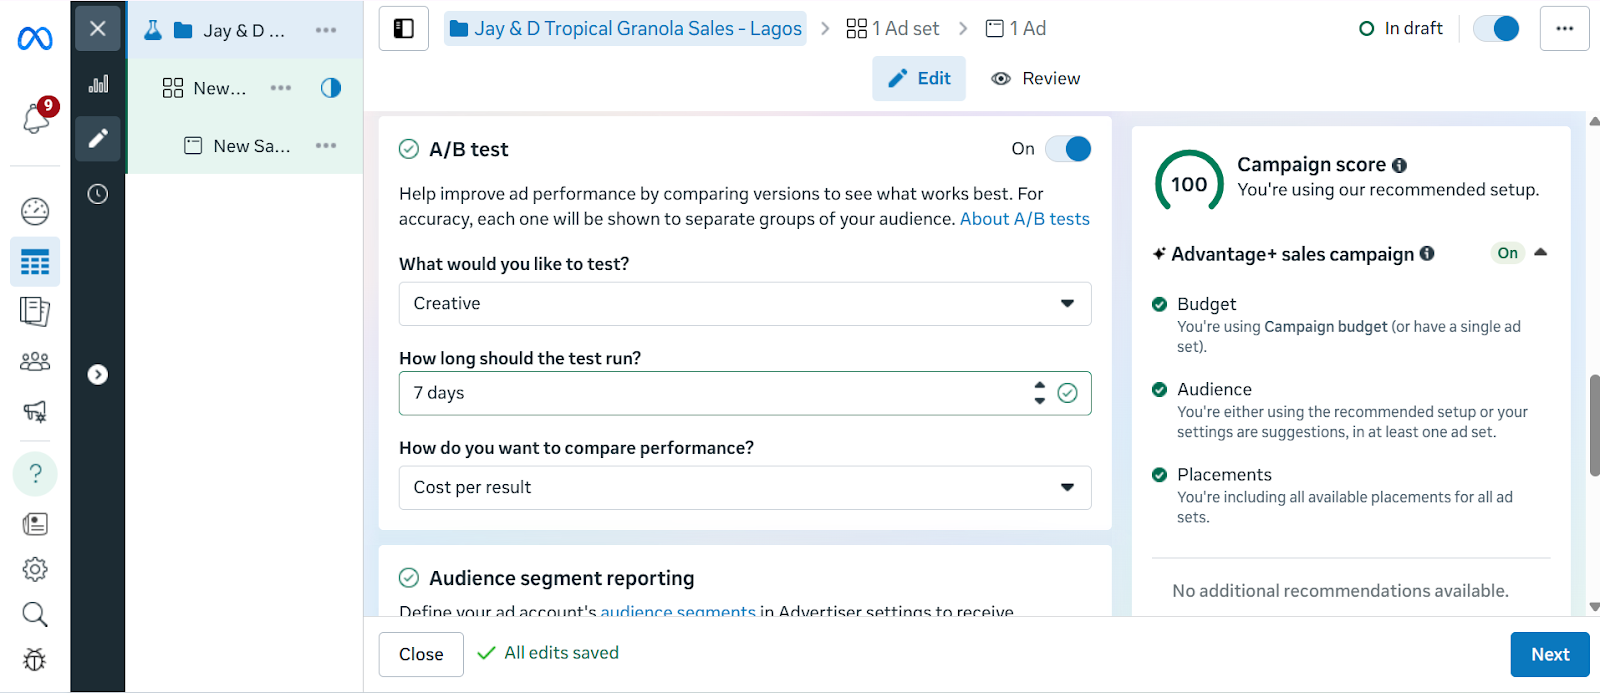Open settings gear icon
This screenshot has height=693, width=1600.
35,569
